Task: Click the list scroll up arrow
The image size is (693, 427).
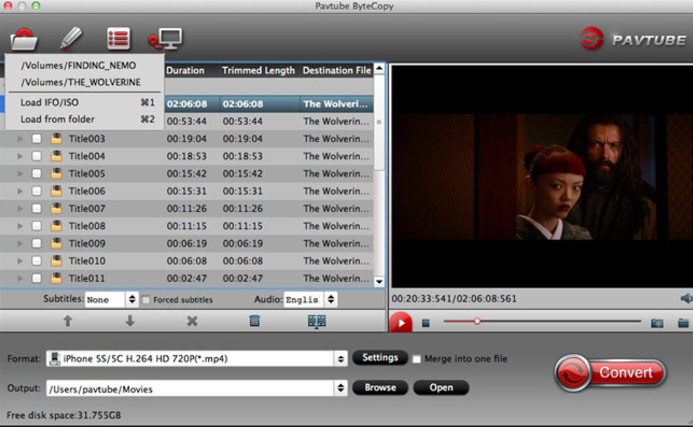Action: tap(379, 69)
